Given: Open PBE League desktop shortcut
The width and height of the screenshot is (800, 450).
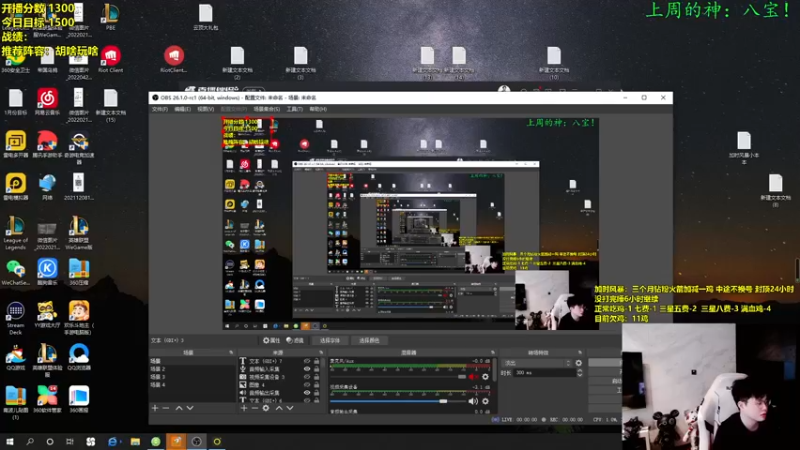Looking at the screenshot, I should pyautogui.click(x=110, y=16).
